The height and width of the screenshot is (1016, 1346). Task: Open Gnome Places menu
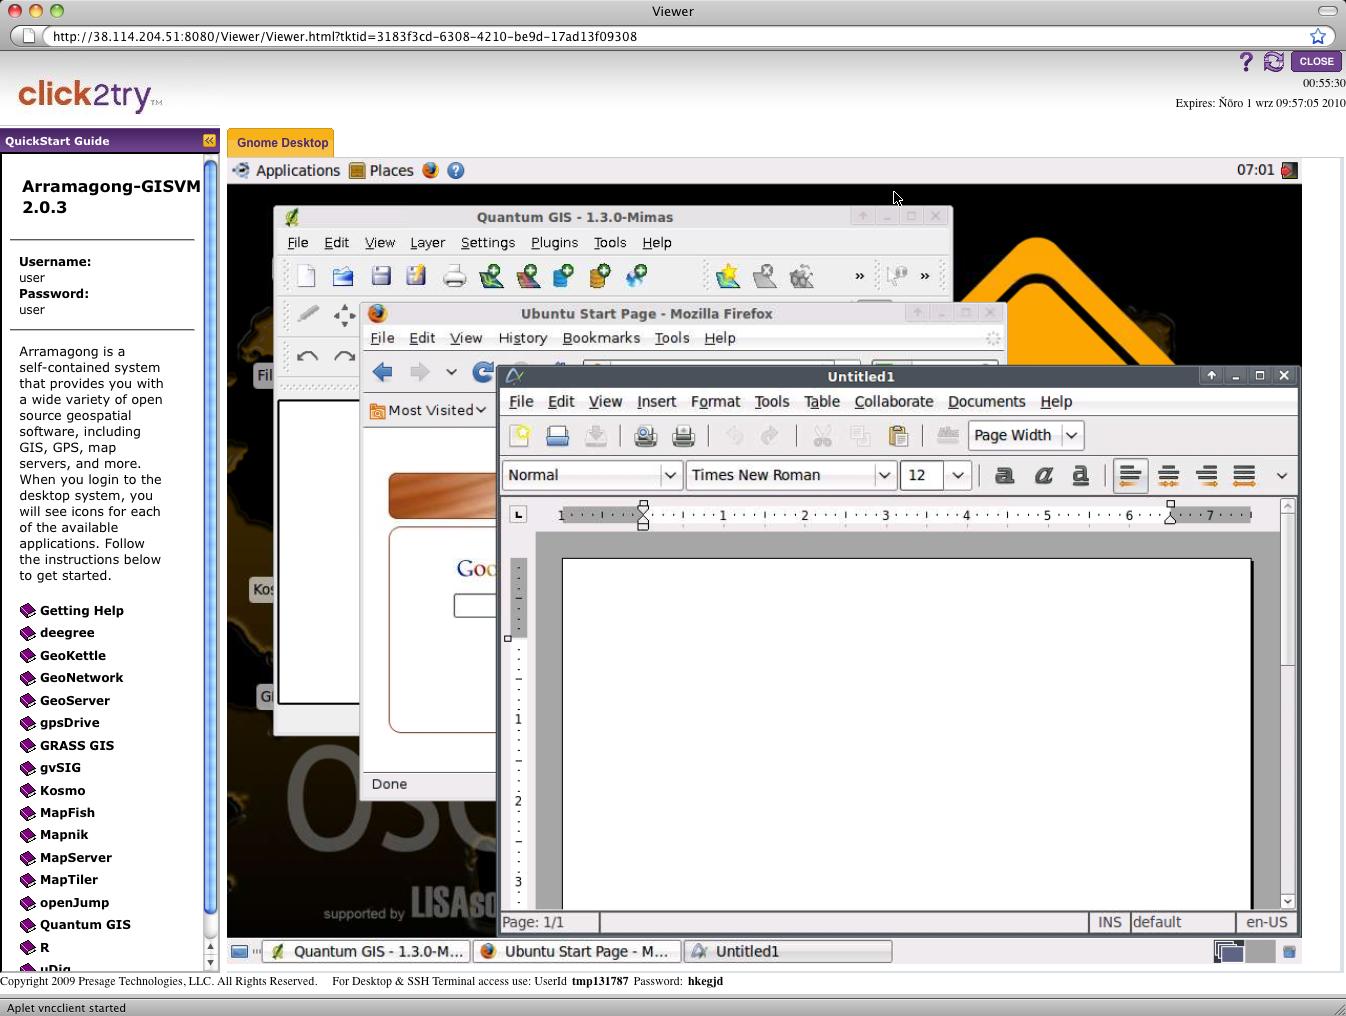point(381,171)
